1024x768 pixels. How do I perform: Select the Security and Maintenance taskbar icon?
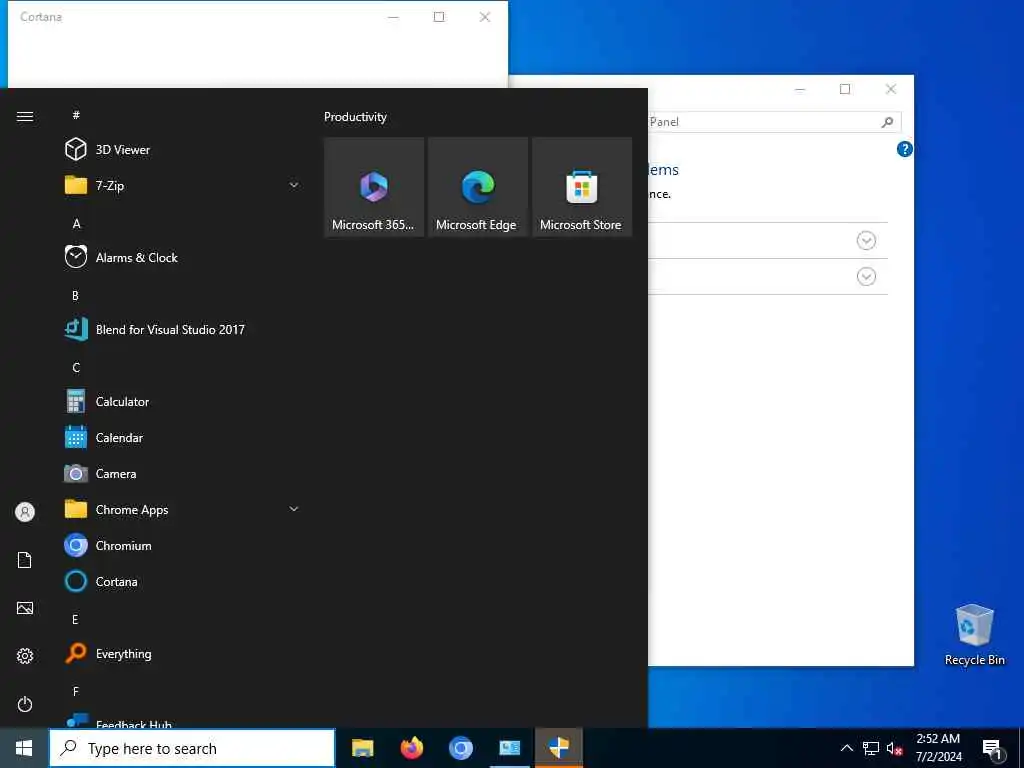[x=559, y=748]
